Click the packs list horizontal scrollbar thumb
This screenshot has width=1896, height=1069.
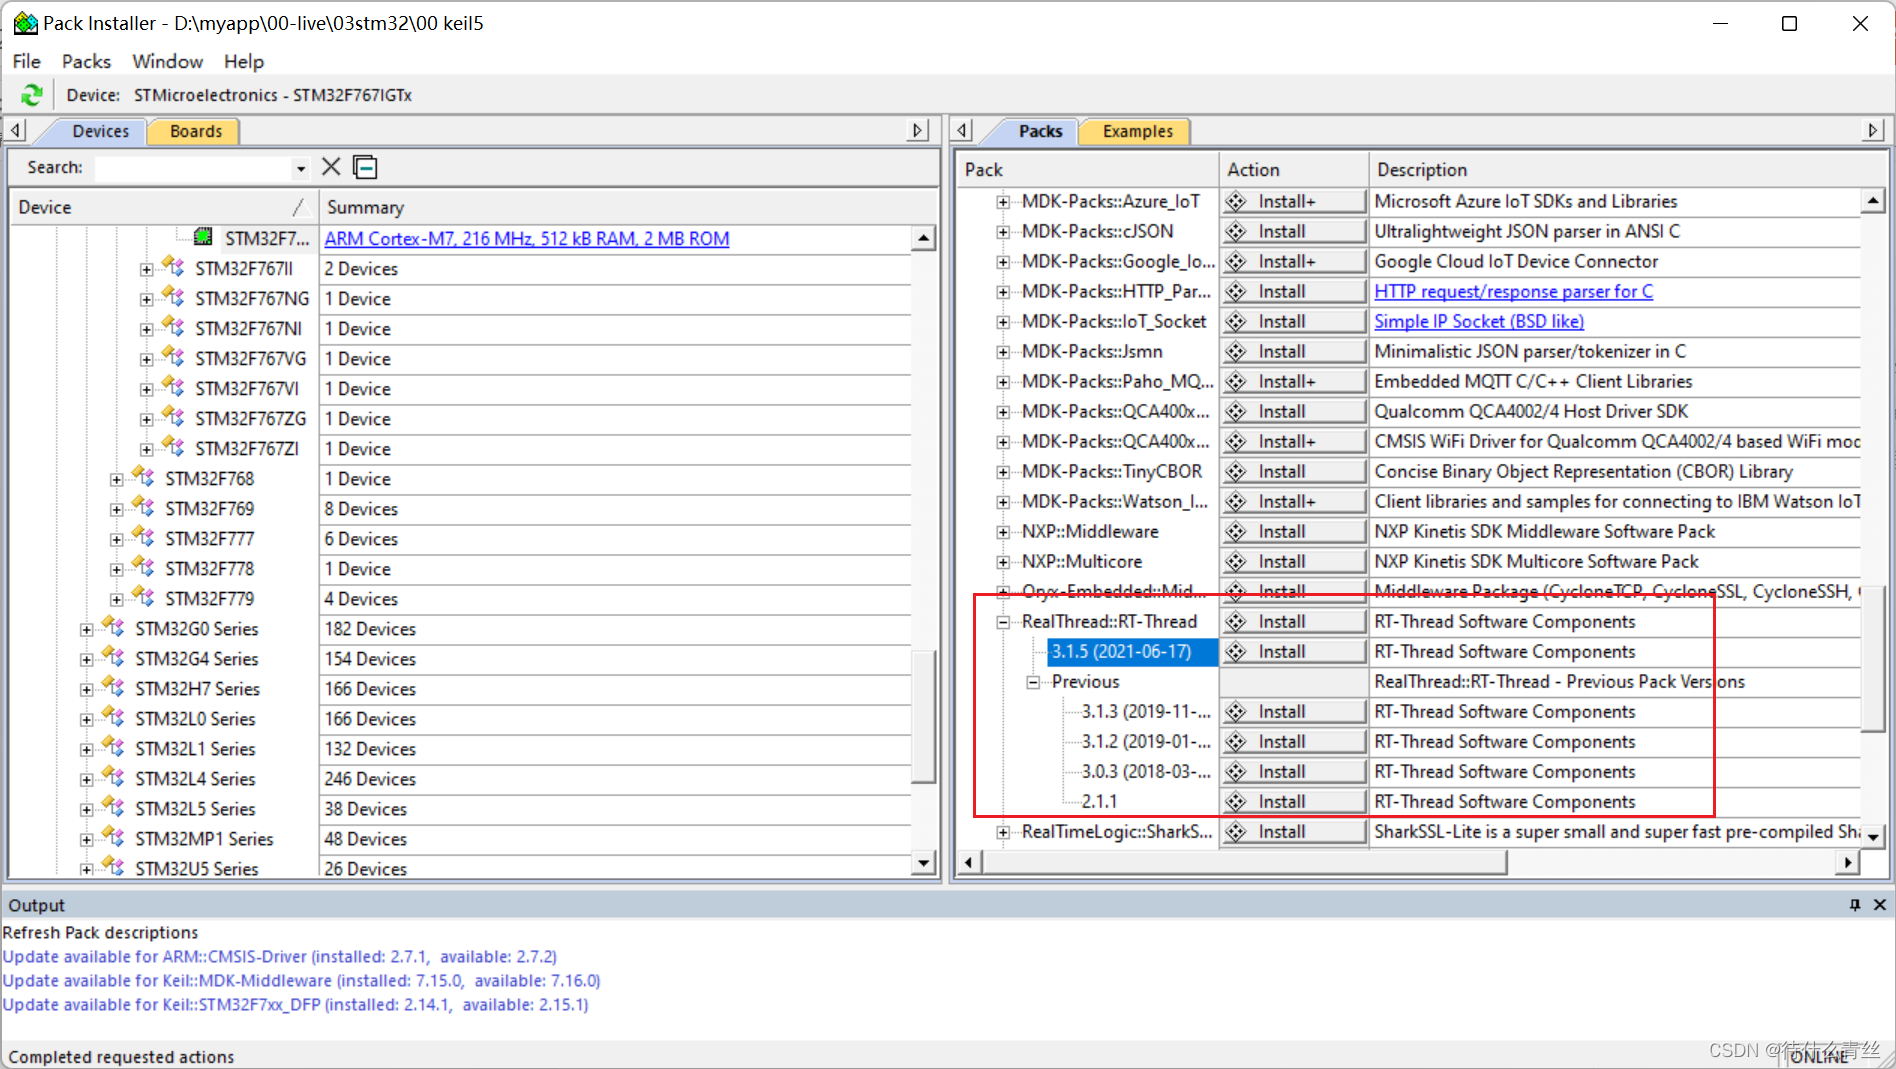point(1244,862)
